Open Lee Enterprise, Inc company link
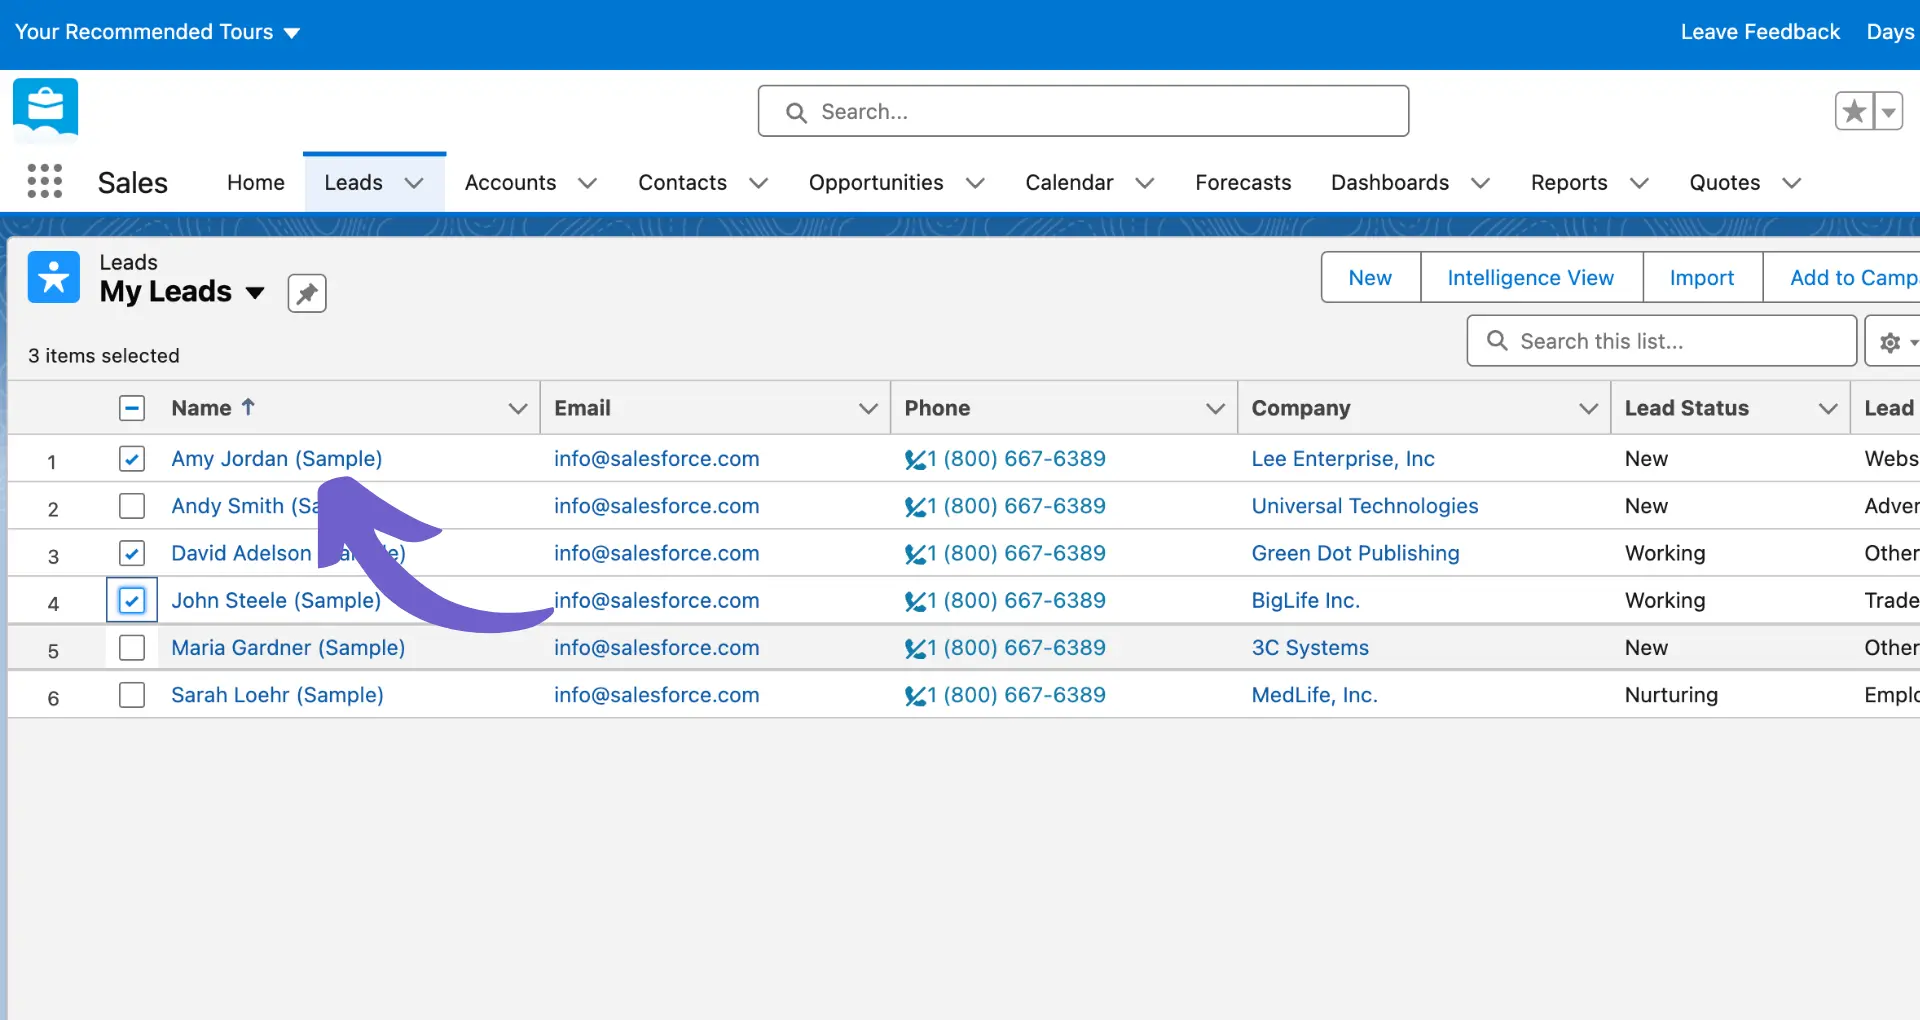 coord(1343,459)
